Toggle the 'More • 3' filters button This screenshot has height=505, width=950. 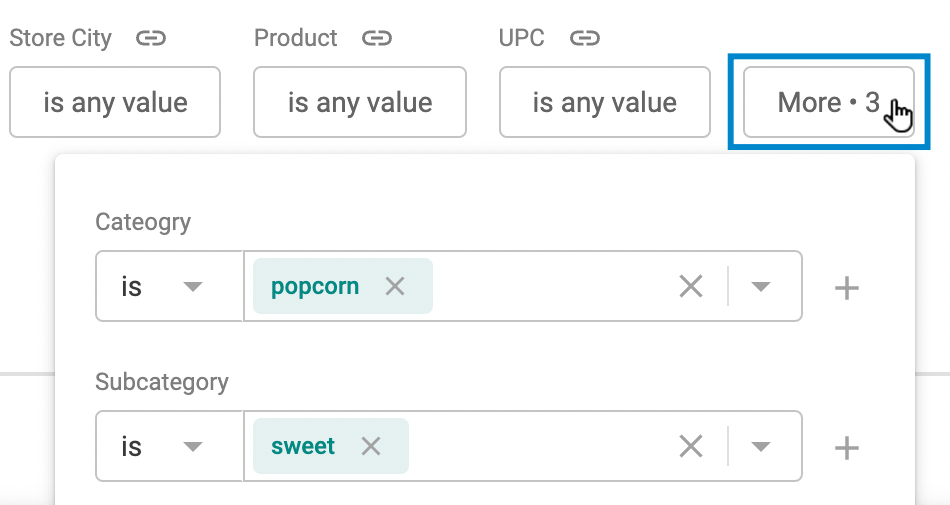click(829, 102)
